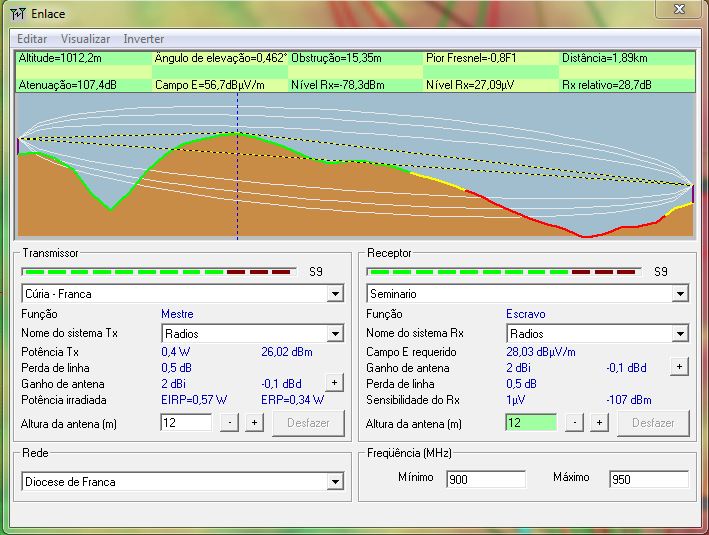Click the 28,03 dBµV/m required field value
709x535 pixels.
point(541,352)
